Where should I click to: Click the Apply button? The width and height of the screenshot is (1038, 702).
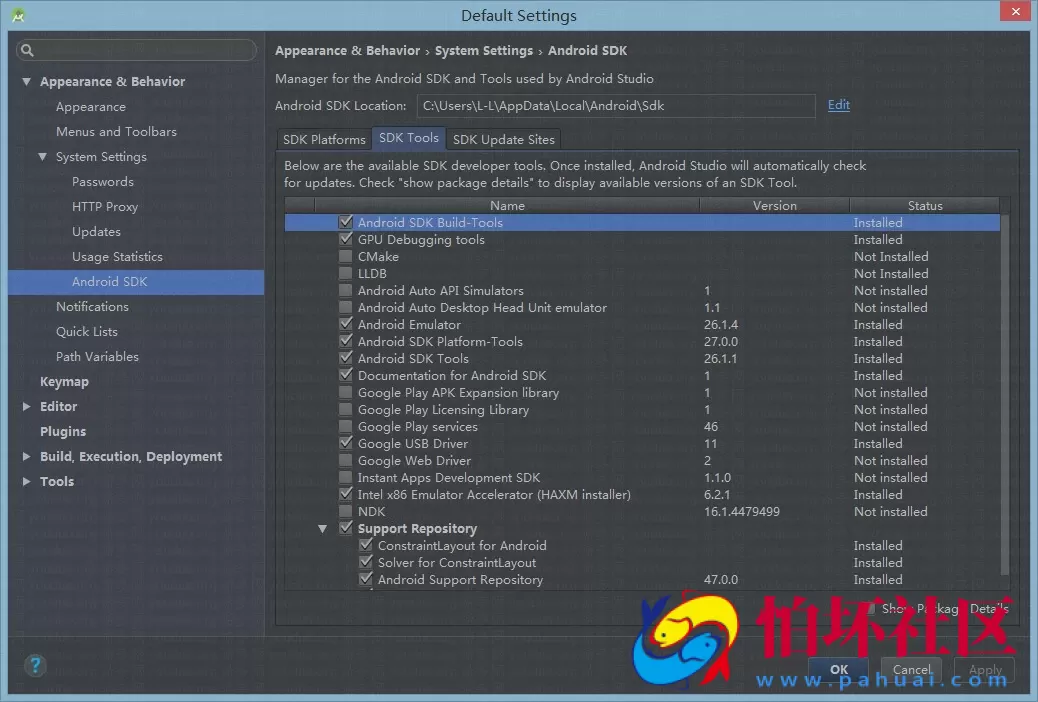(984, 670)
